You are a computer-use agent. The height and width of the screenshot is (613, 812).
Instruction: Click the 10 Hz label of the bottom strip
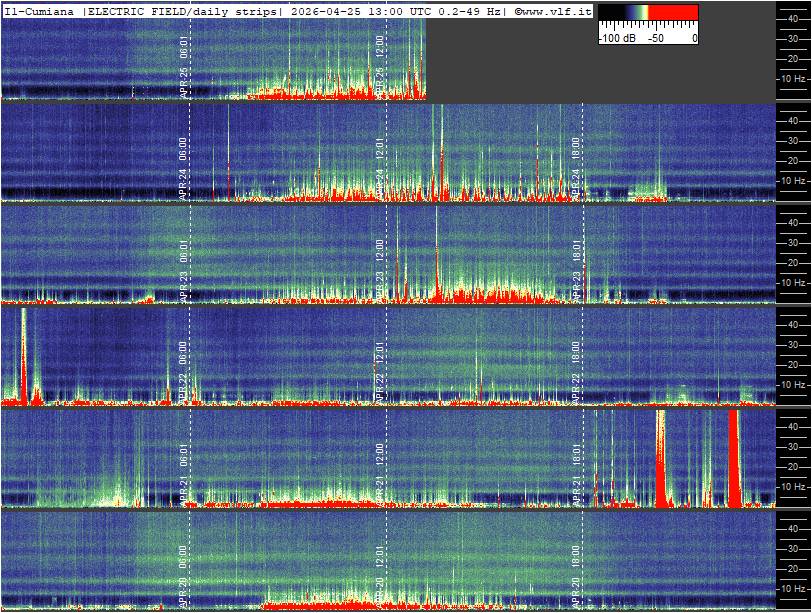793,588
